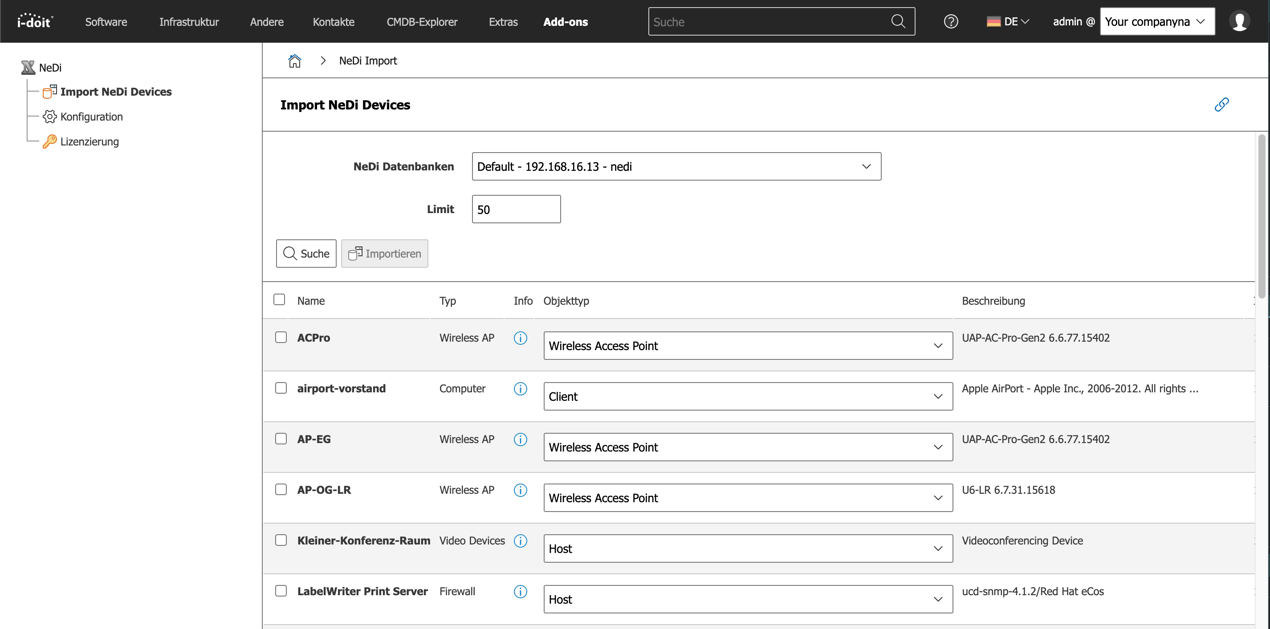Select the LabelWriter Print Server checkbox
The image size is (1270, 629).
pyautogui.click(x=281, y=591)
